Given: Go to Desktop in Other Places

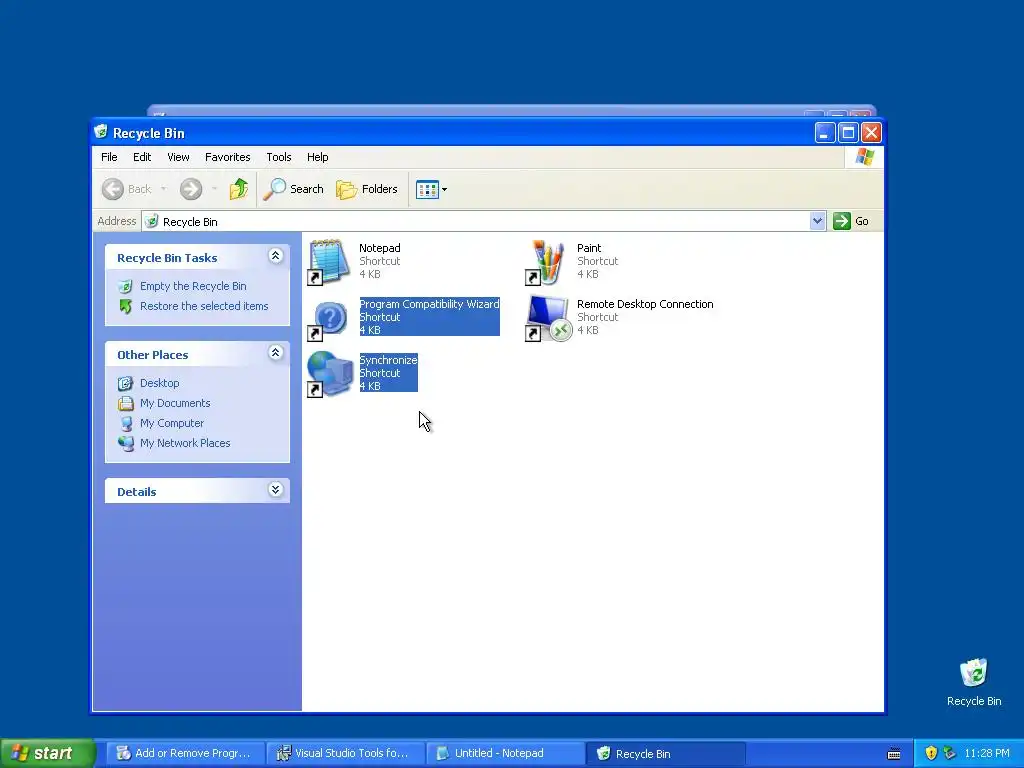Looking at the screenshot, I should tap(159, 383).
